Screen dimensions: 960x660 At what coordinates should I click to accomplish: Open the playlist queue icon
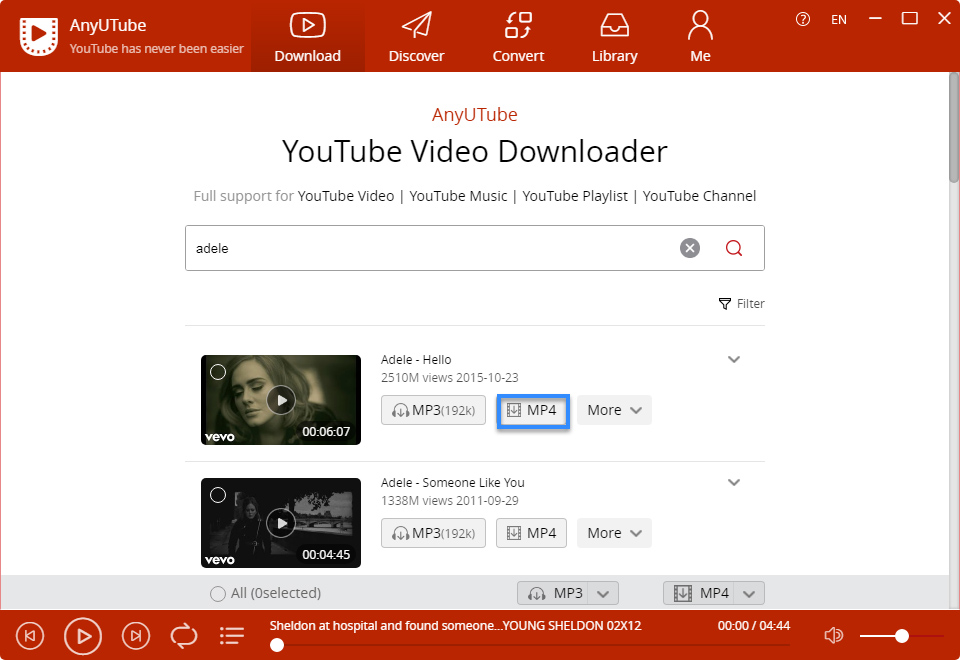pos(231,636)
